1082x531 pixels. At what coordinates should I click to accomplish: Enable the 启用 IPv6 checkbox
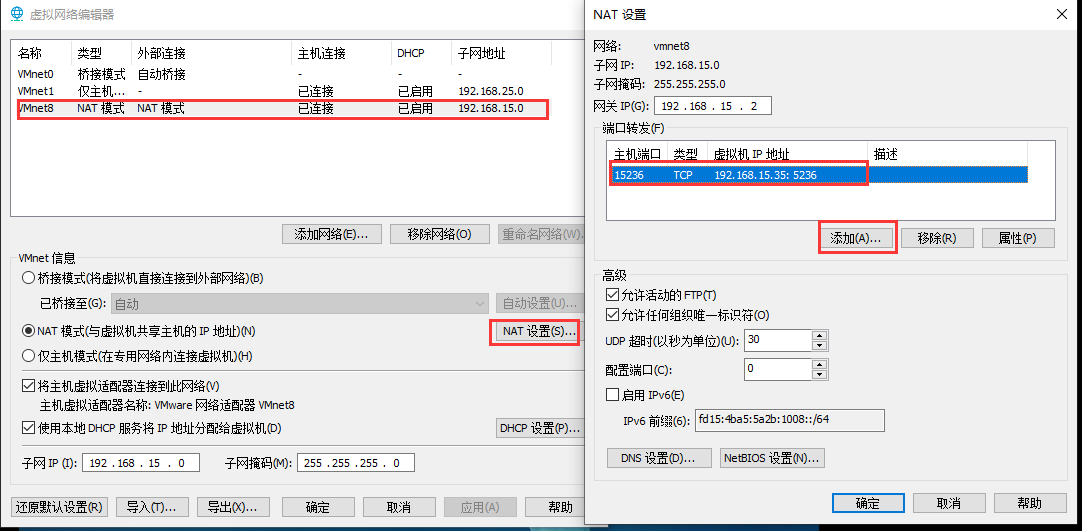tap(611, 394)
